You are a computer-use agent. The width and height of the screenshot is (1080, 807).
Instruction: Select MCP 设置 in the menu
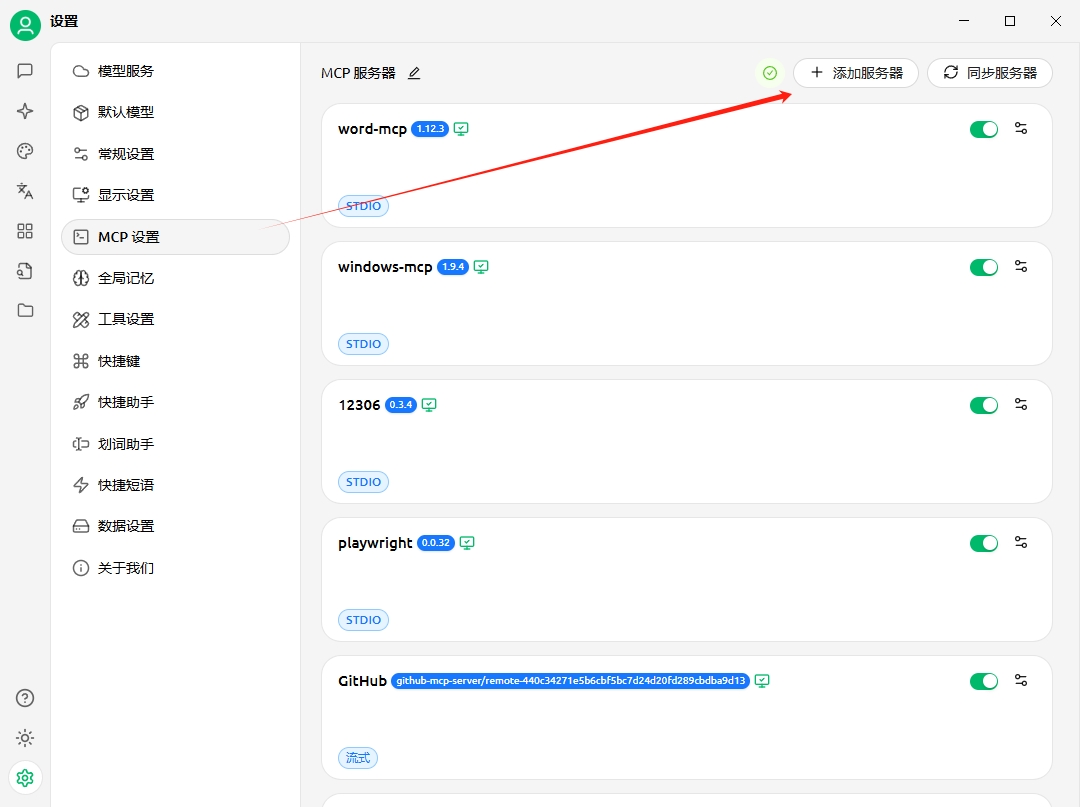176,237
